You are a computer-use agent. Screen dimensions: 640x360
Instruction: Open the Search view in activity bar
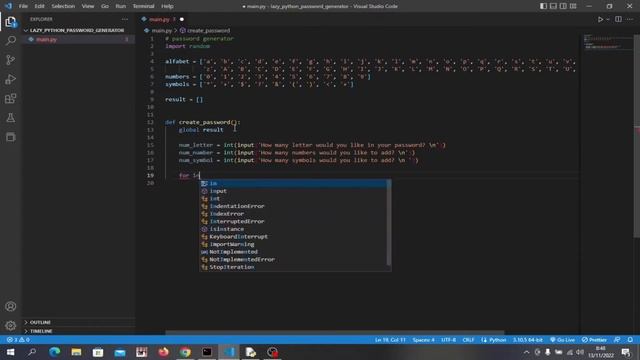11,40
